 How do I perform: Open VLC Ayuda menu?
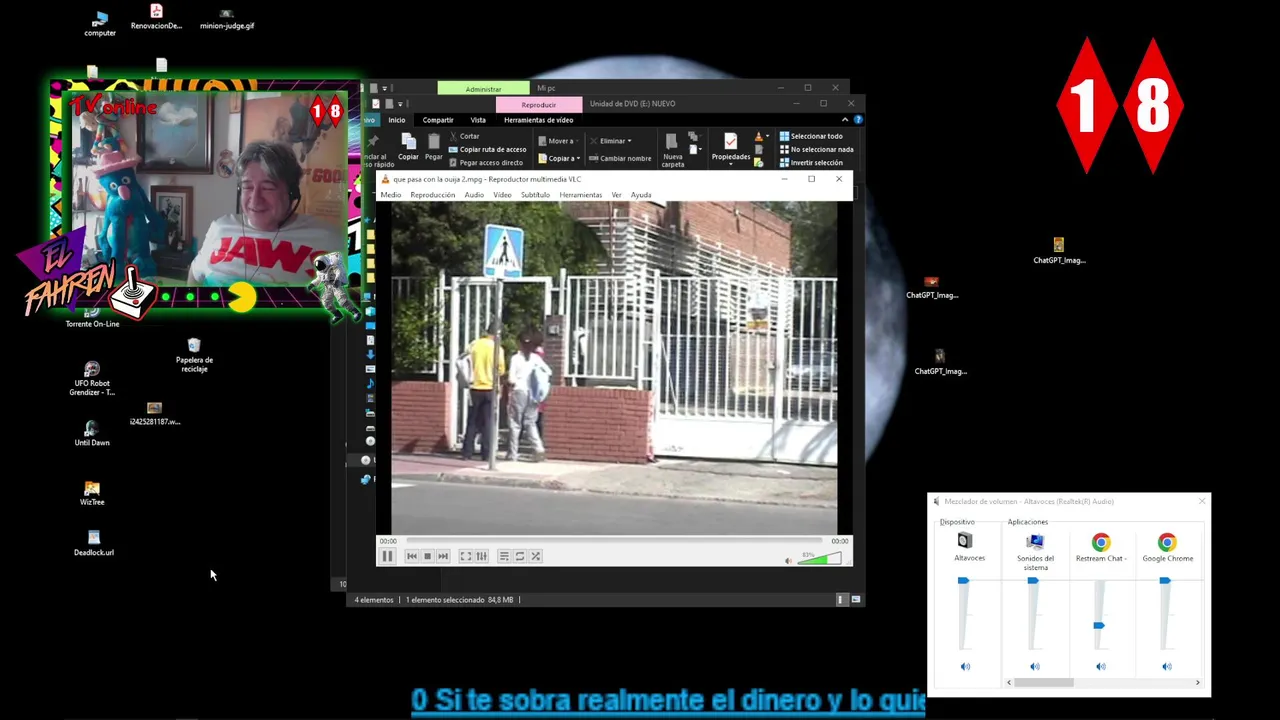coord(641,195)
